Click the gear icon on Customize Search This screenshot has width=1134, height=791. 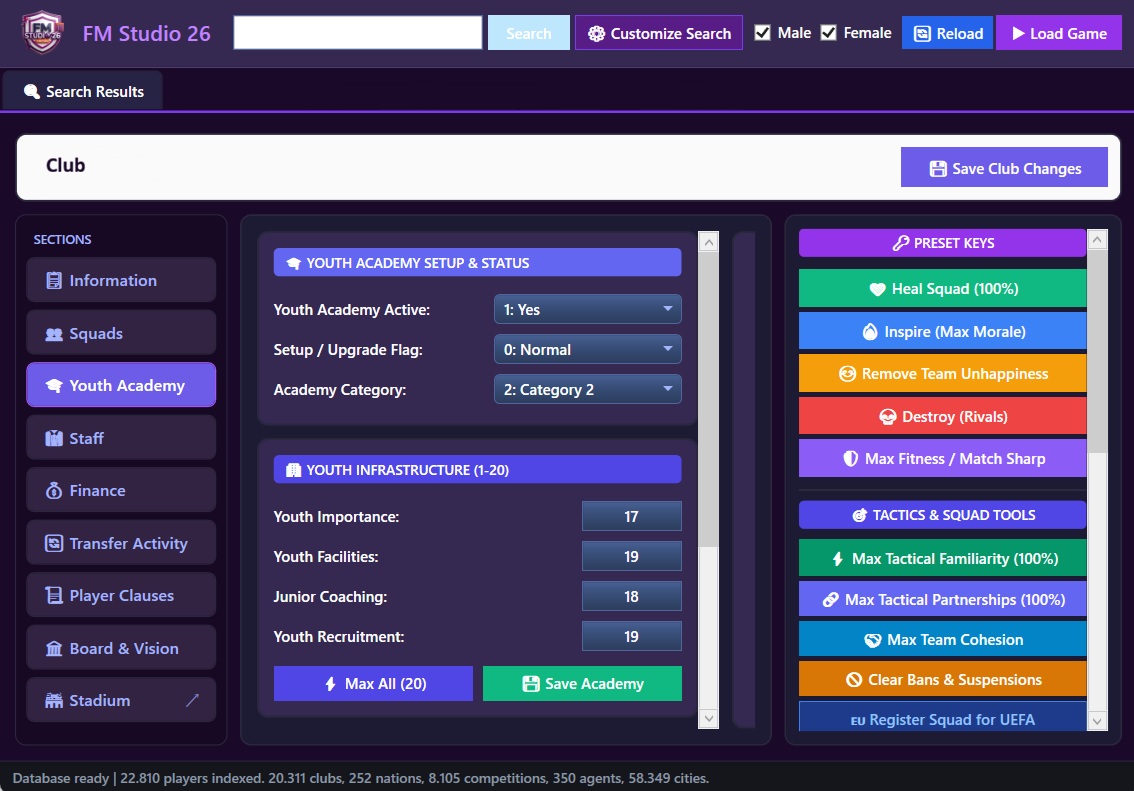tap(596, 34)
